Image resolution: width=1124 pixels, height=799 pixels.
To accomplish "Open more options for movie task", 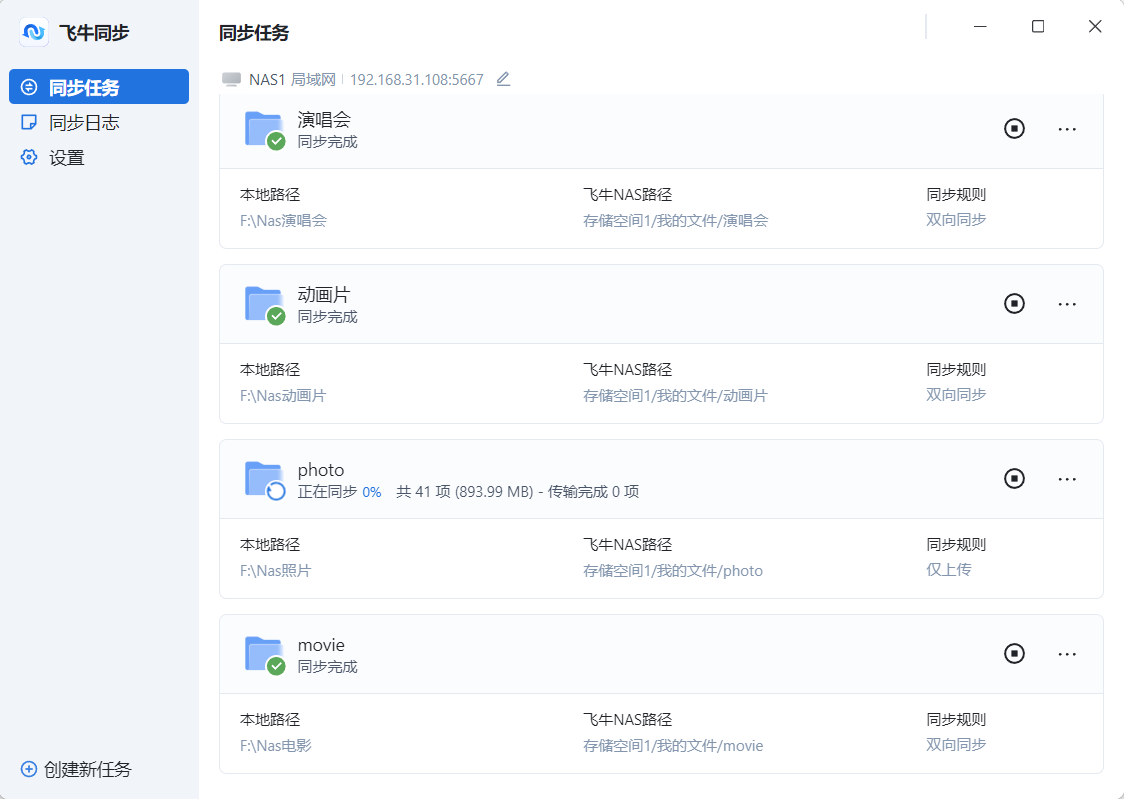I will [1067, 654].
